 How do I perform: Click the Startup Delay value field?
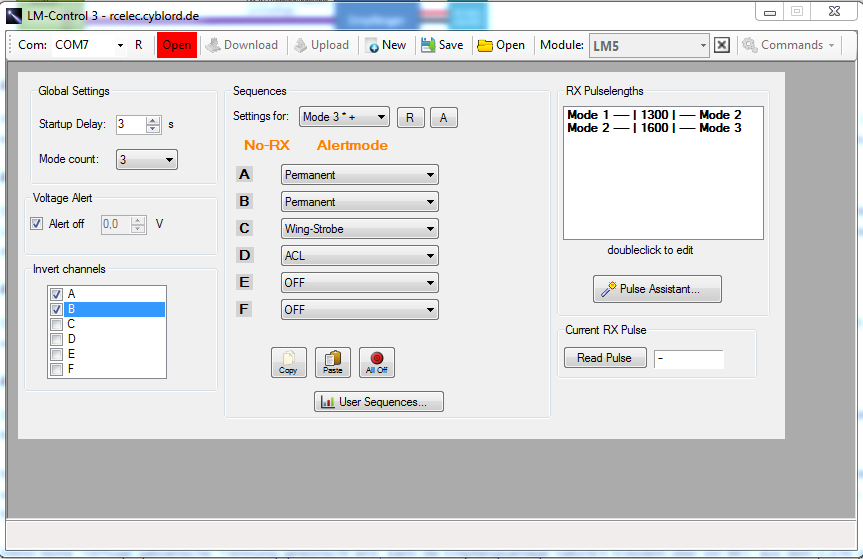pyautogui.click(x=132, y=125)
